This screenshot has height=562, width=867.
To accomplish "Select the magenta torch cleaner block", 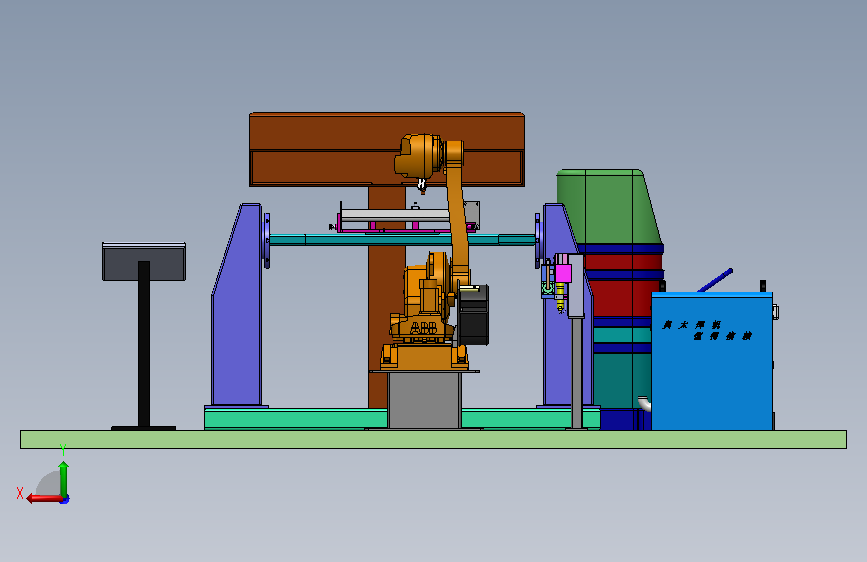I will (x=563, y=273).
